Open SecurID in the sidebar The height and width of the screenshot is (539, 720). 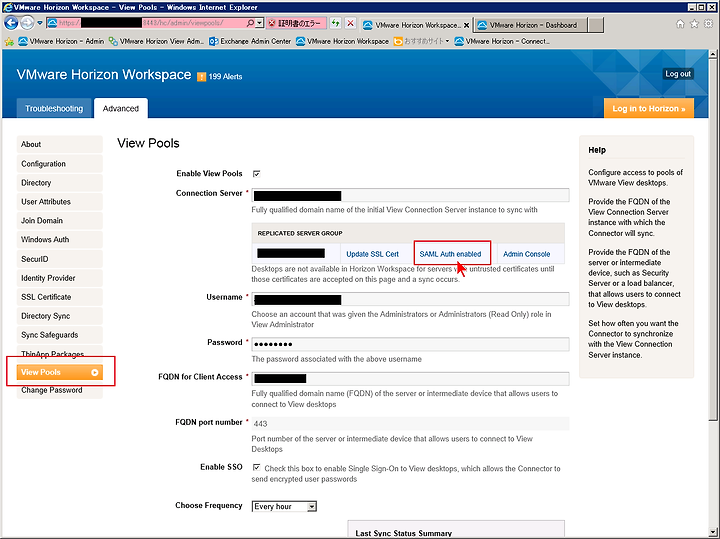click(x=59, y=259)
